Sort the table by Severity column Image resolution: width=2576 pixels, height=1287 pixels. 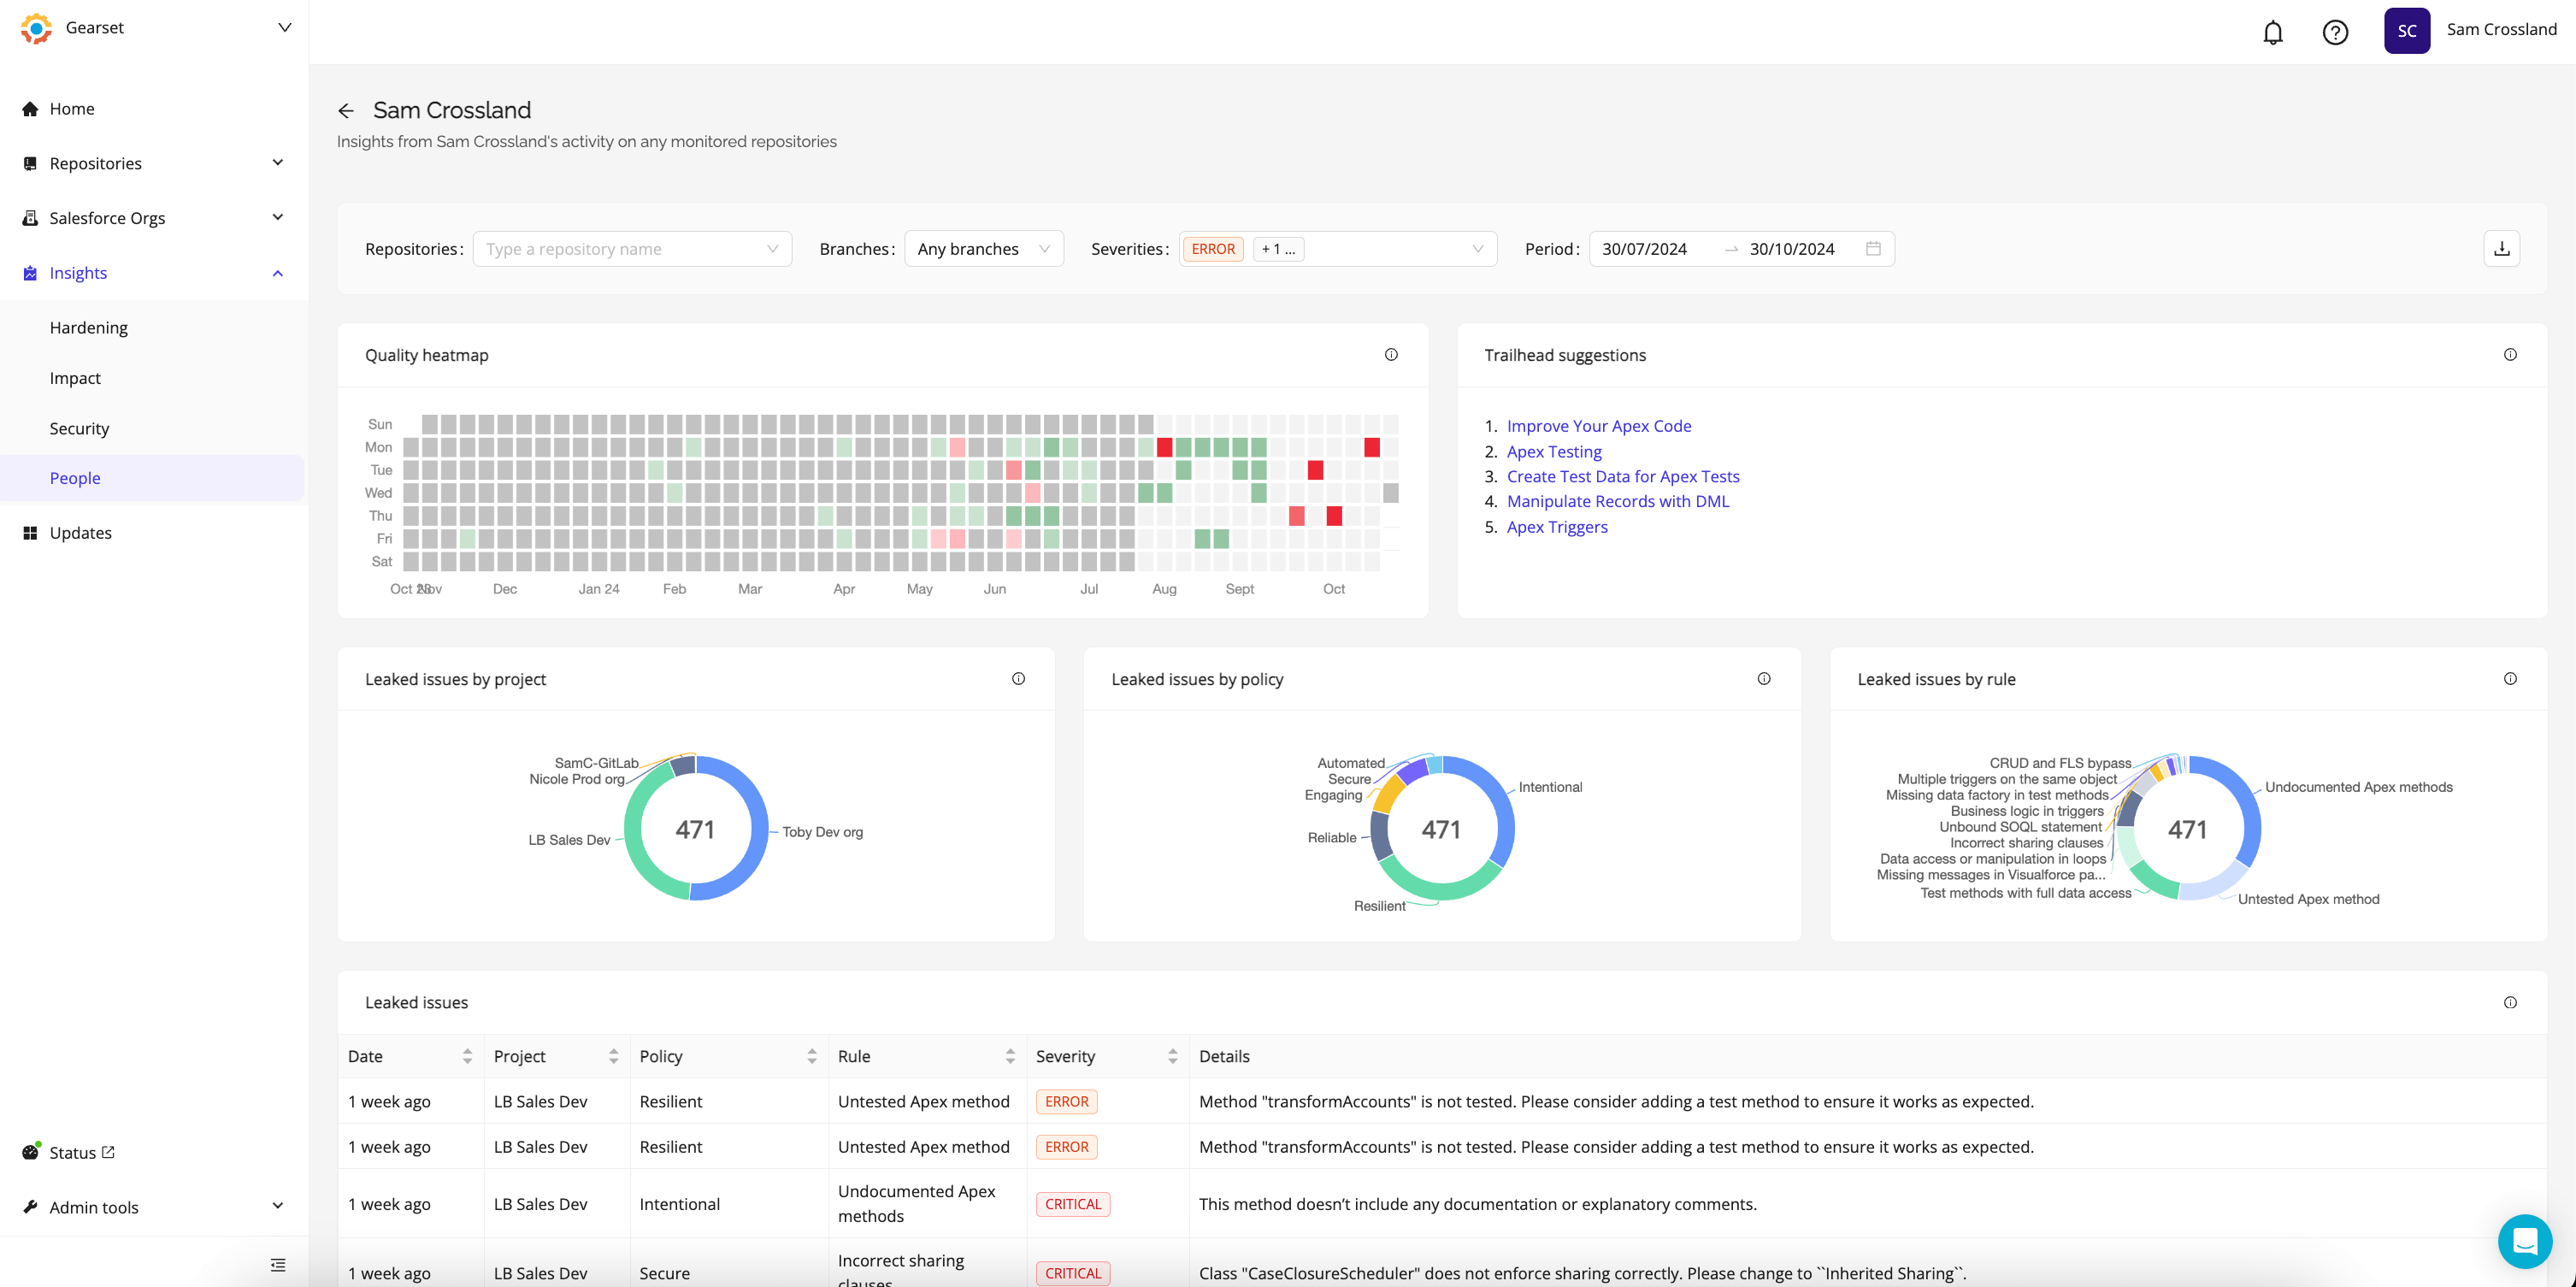1172,1056
